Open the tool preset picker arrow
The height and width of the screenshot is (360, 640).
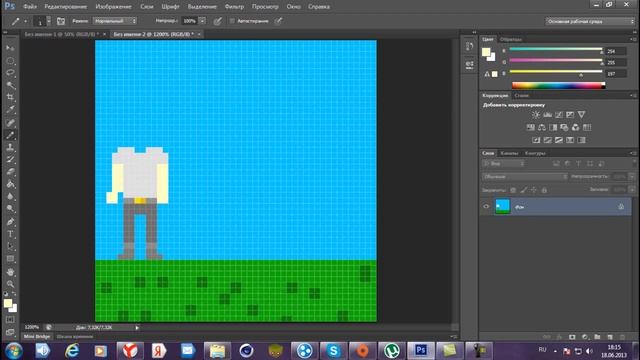click(25, 21)
